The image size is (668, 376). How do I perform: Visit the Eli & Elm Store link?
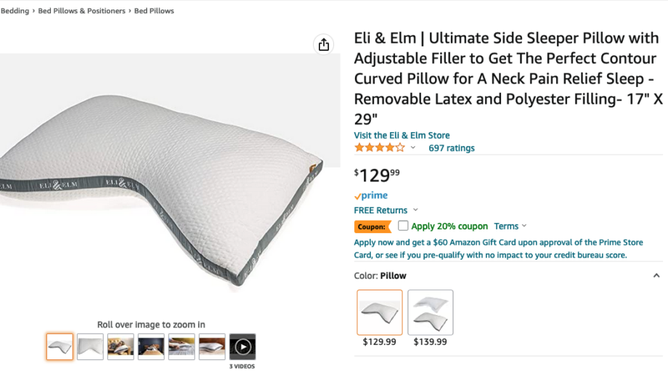(x=402, y=135)
